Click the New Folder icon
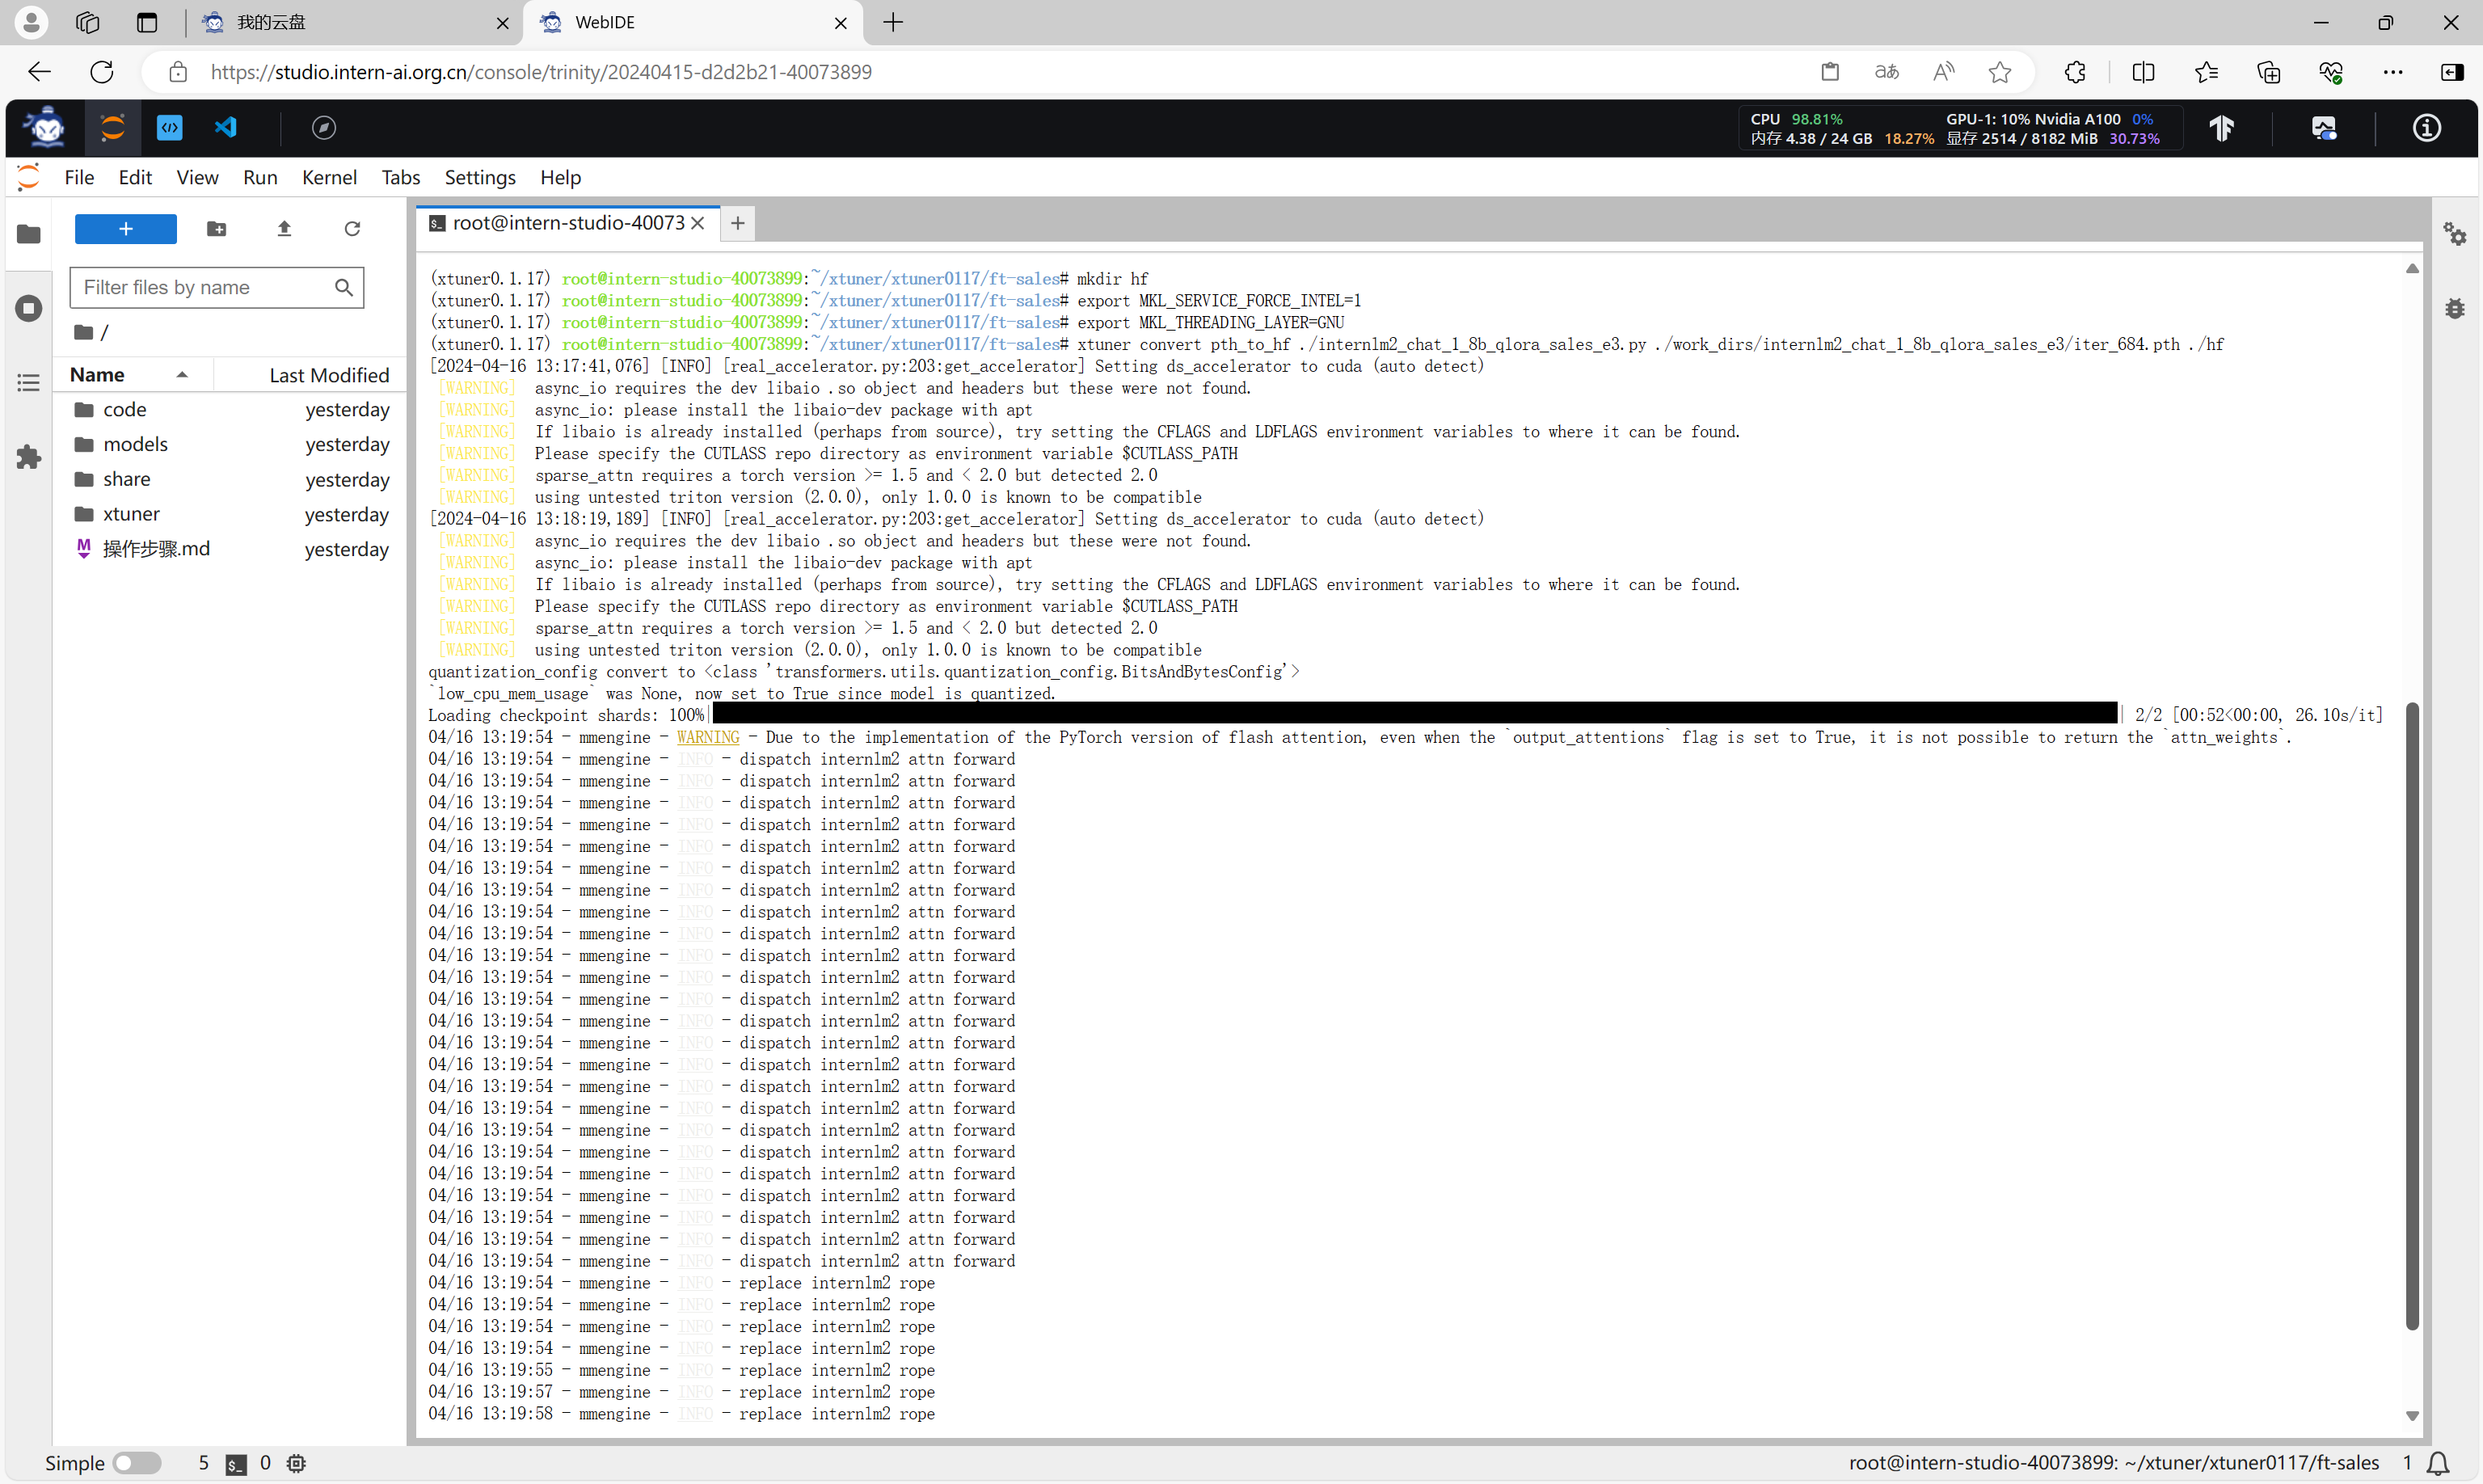The width and height of the screenshot is (2483, 1484). (216, 229)
